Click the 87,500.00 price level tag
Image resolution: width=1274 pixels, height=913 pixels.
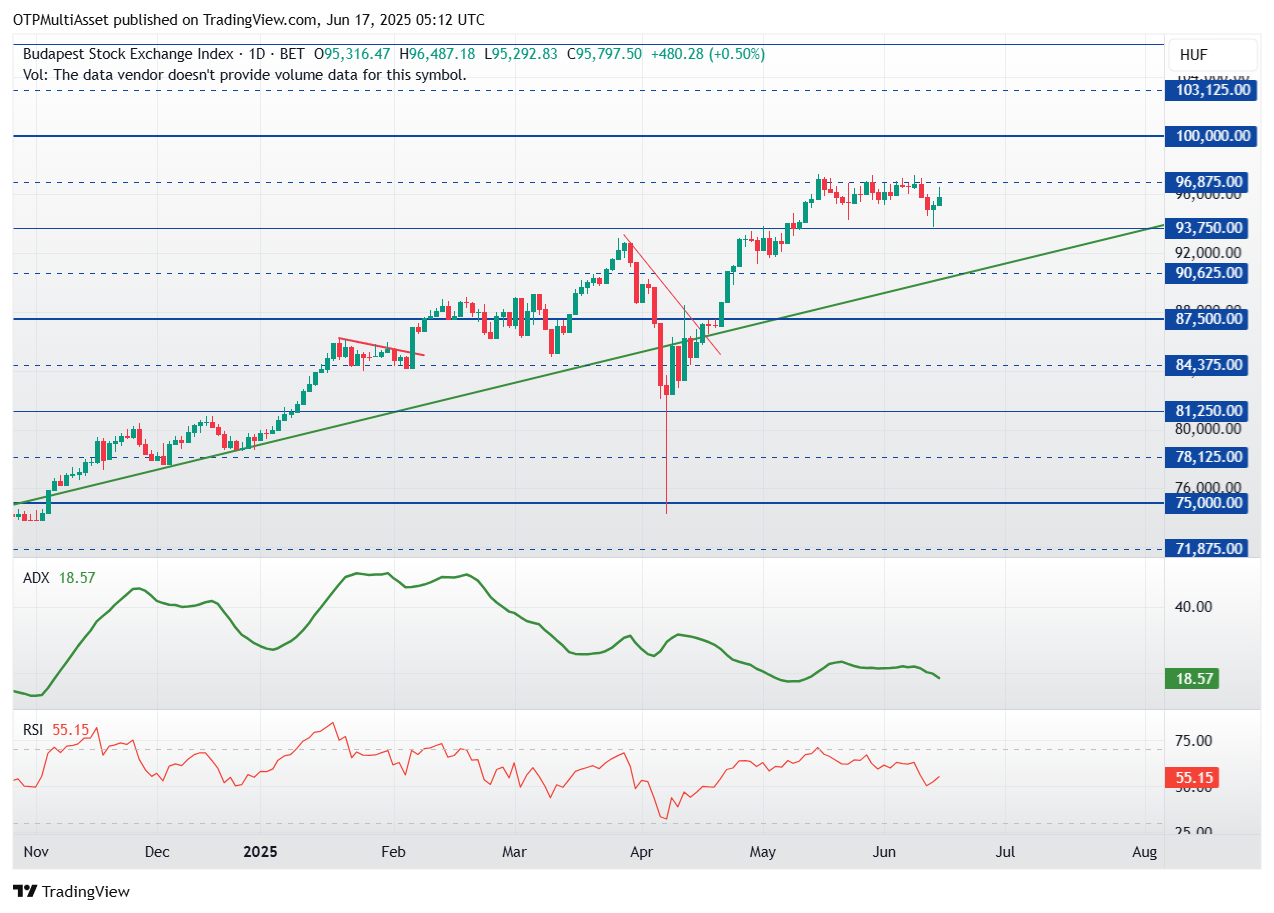(x=1209, y=319)
